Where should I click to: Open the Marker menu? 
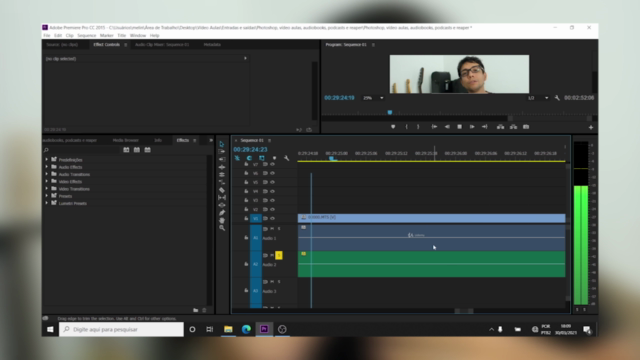coord(107,36)
